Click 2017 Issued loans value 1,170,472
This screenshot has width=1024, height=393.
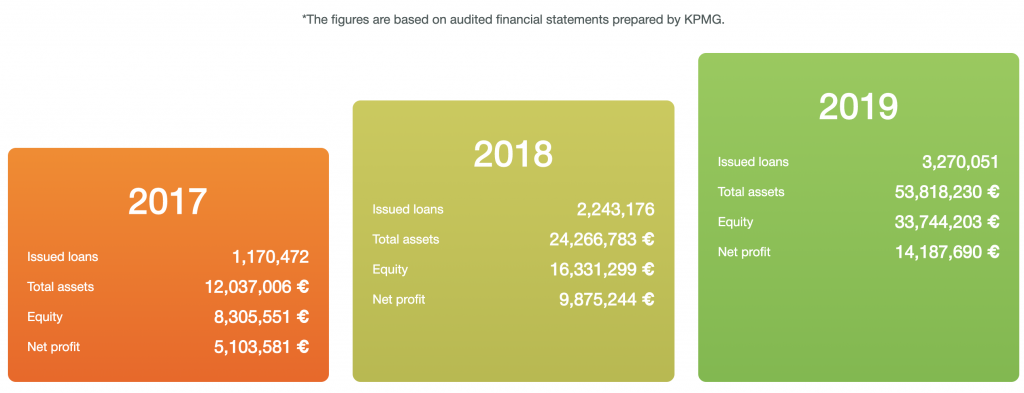[x=270, y=257]
